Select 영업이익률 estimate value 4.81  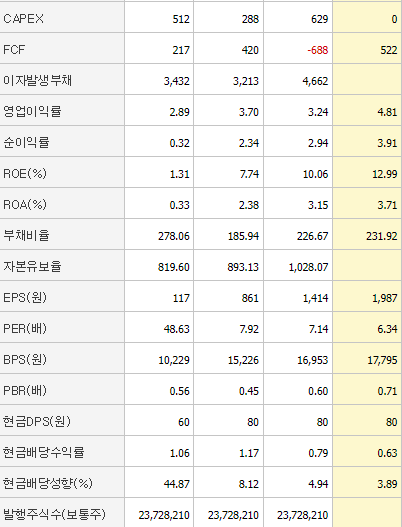pos(387,112)
